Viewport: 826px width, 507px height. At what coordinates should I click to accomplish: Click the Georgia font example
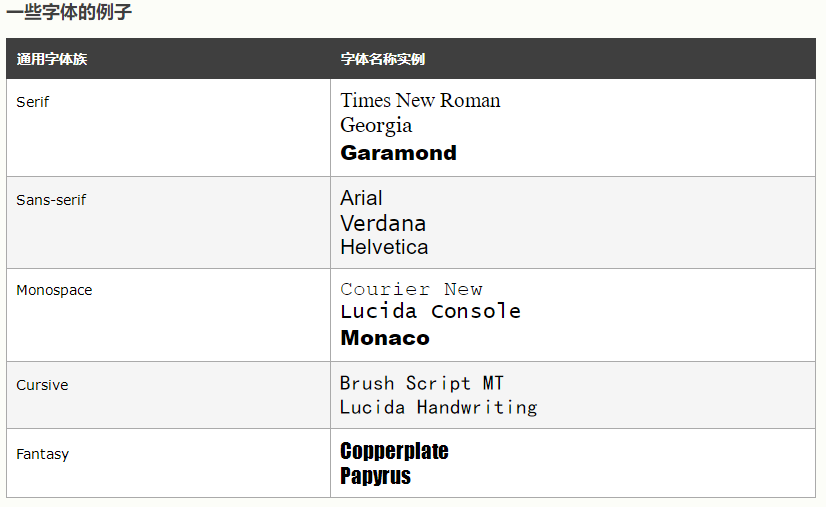(376, 125)
